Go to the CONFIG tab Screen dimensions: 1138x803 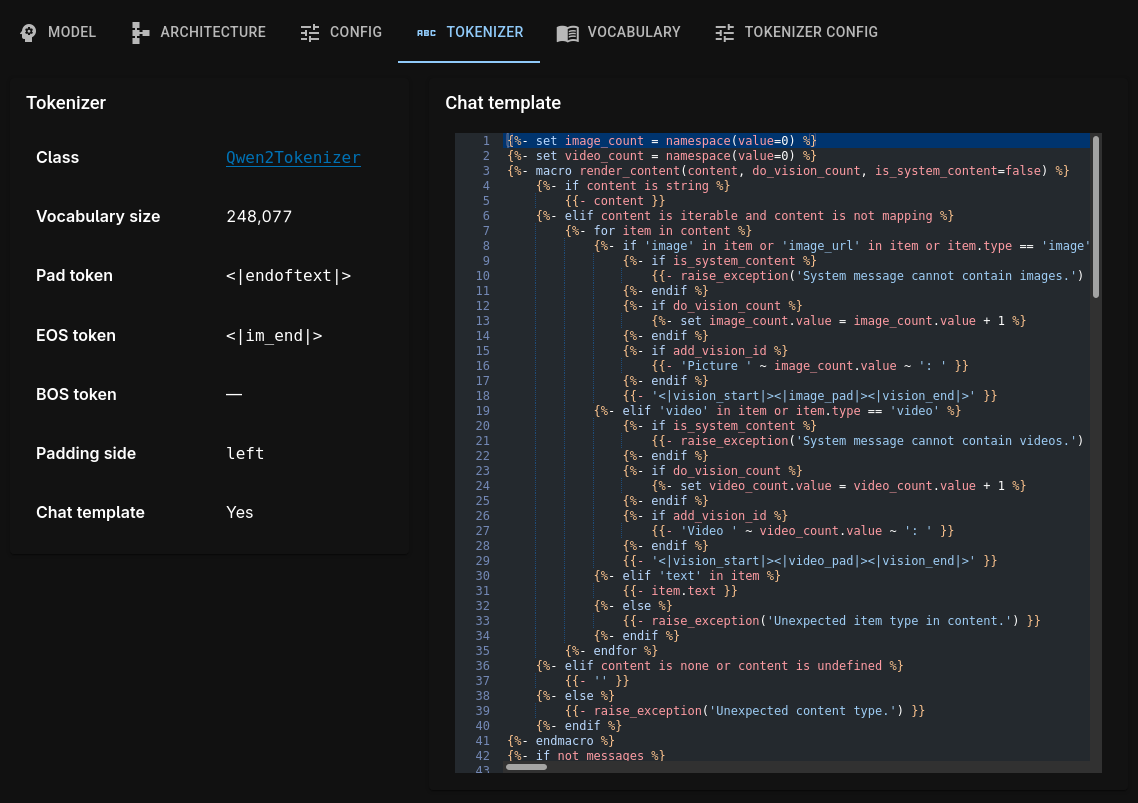(341, 32)
